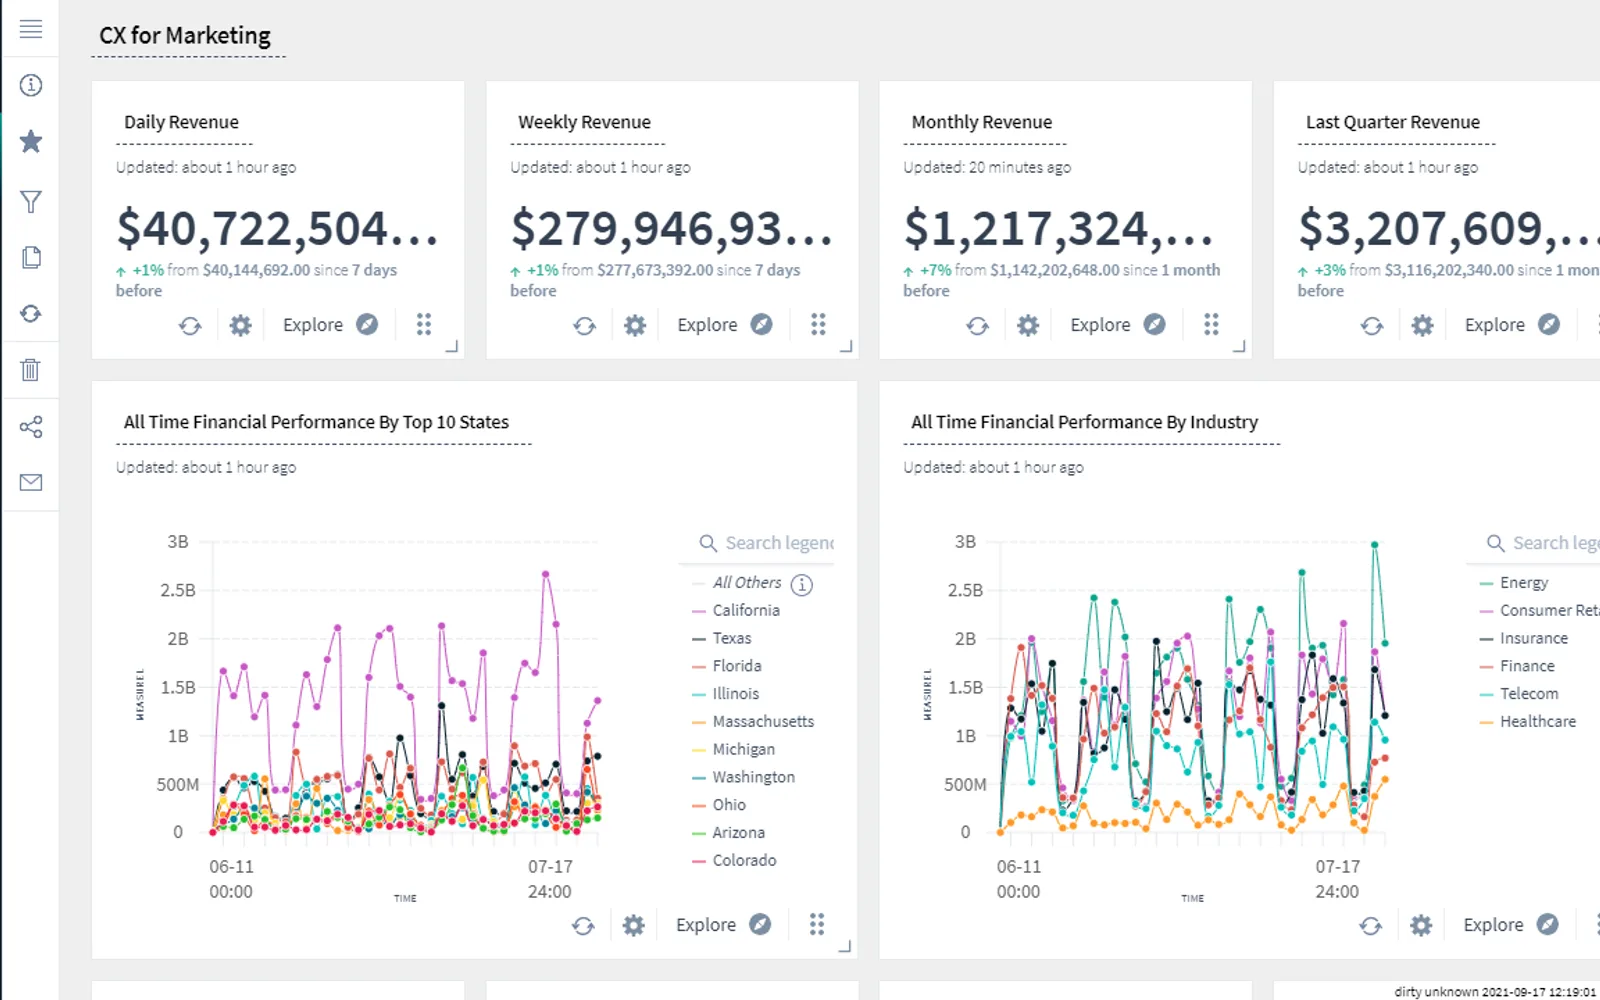Toggle Washington series in the states legend
The height and width of the screenshot is (1000, 1600).
tap(744, 777)
